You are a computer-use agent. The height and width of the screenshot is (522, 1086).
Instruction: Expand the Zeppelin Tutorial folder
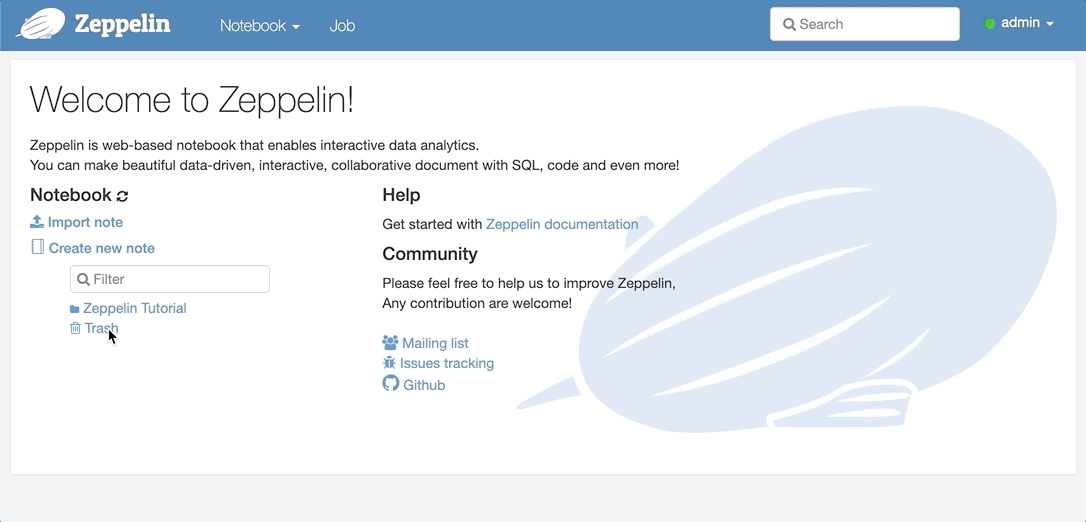tap(134, 308)
